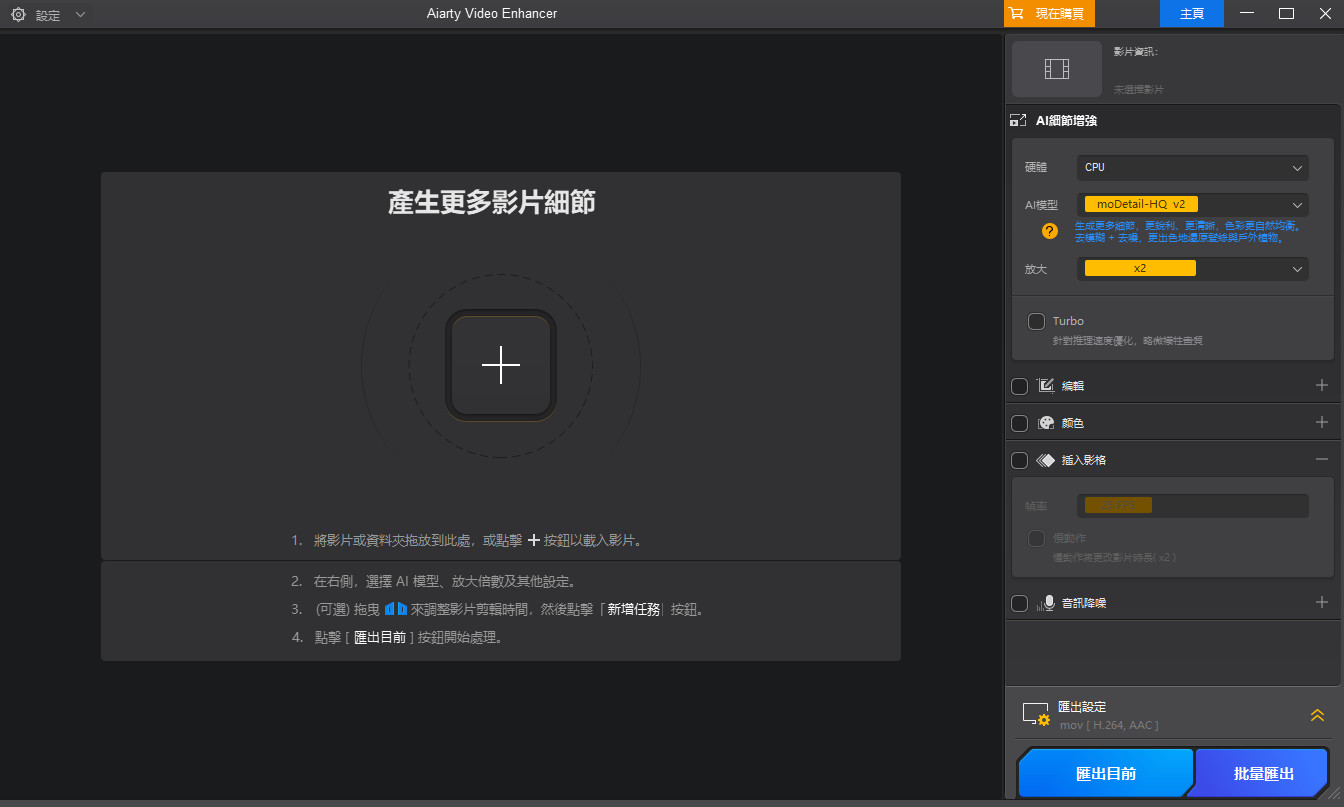1344x807 pixels.
Task: Expand the 編輯 section with plus
Action: click(1322, 385)
